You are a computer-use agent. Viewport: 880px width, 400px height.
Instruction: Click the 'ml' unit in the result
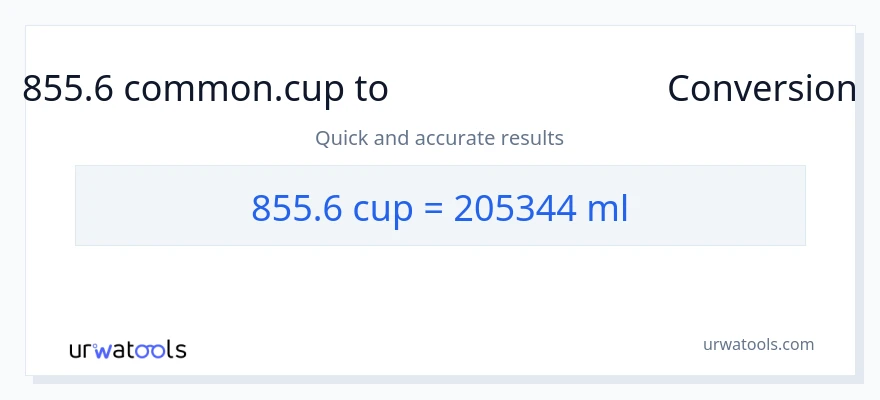[x=609, y=207]
